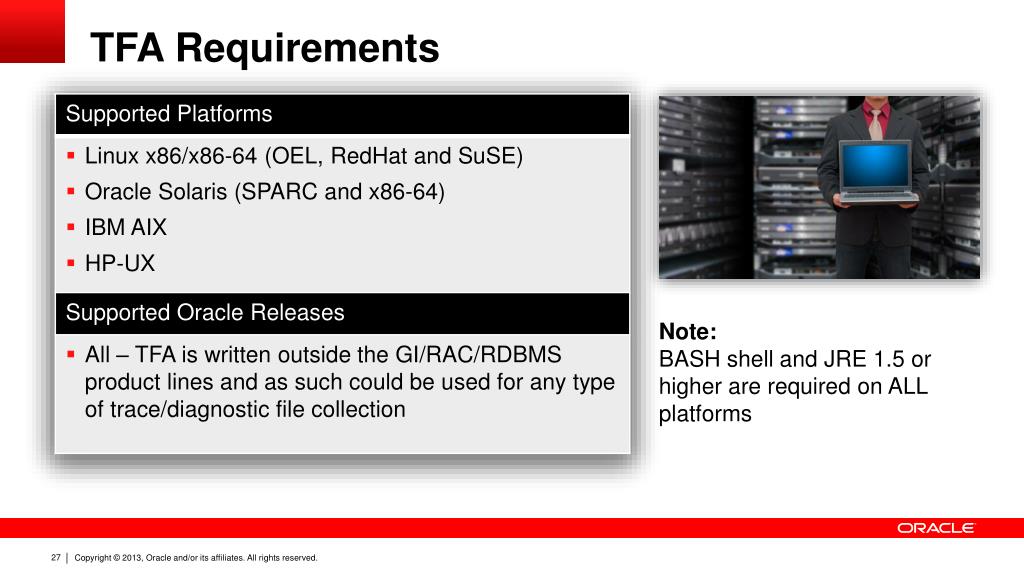Viewport: 1024px width, 576px height.
Task: Click the slide number "27"
Action: pyautogui.click(x=56, y=558)
